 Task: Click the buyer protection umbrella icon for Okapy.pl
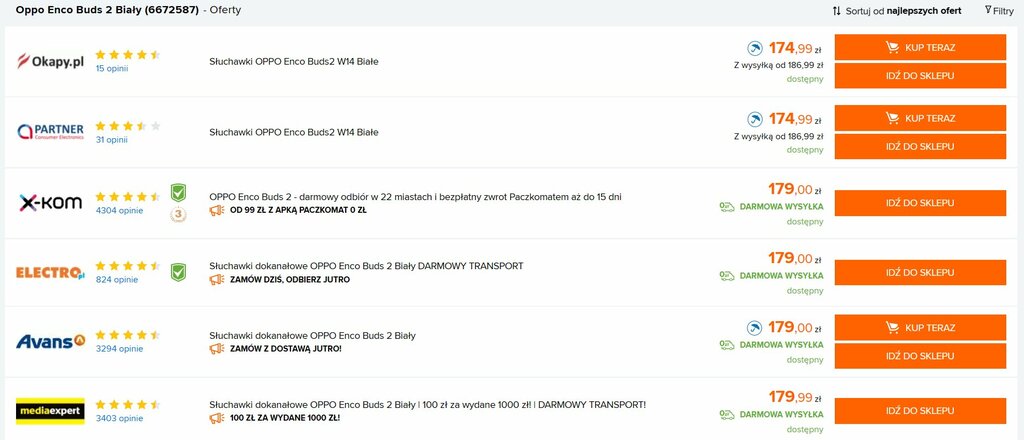click(755, 48)
